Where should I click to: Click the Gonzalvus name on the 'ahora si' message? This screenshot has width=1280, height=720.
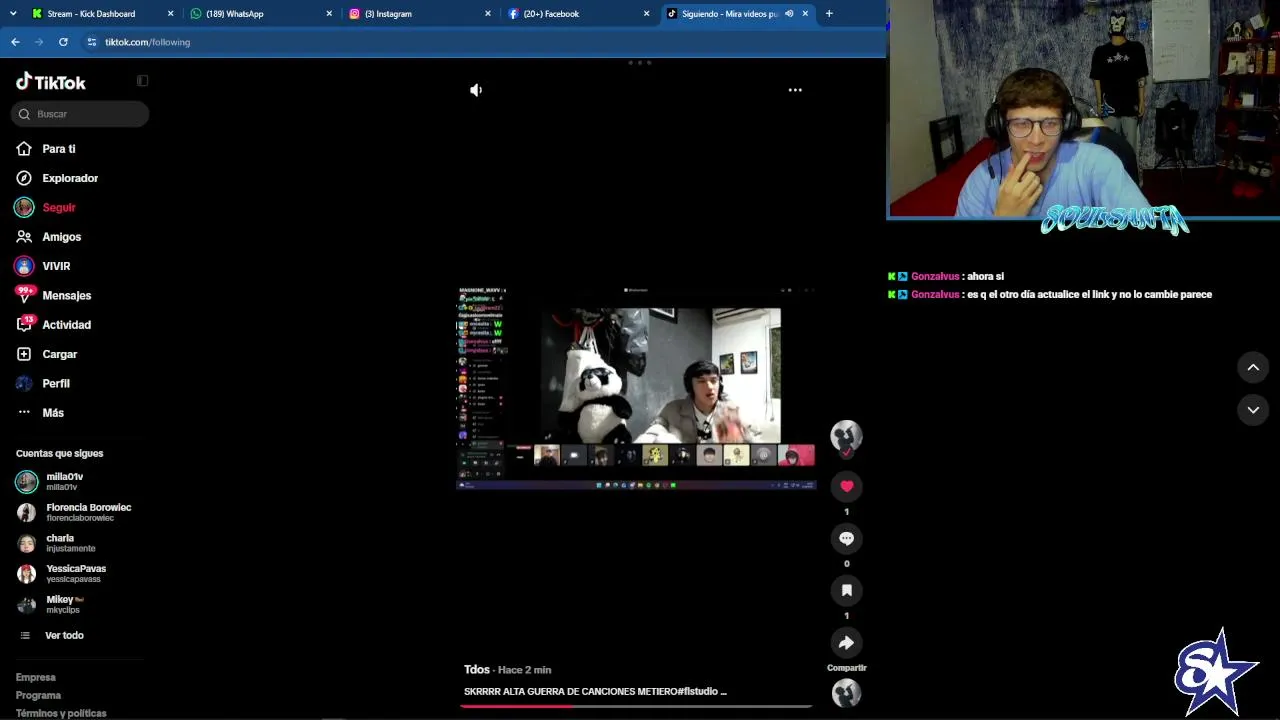pyautogui.click(x=935, y=276)
